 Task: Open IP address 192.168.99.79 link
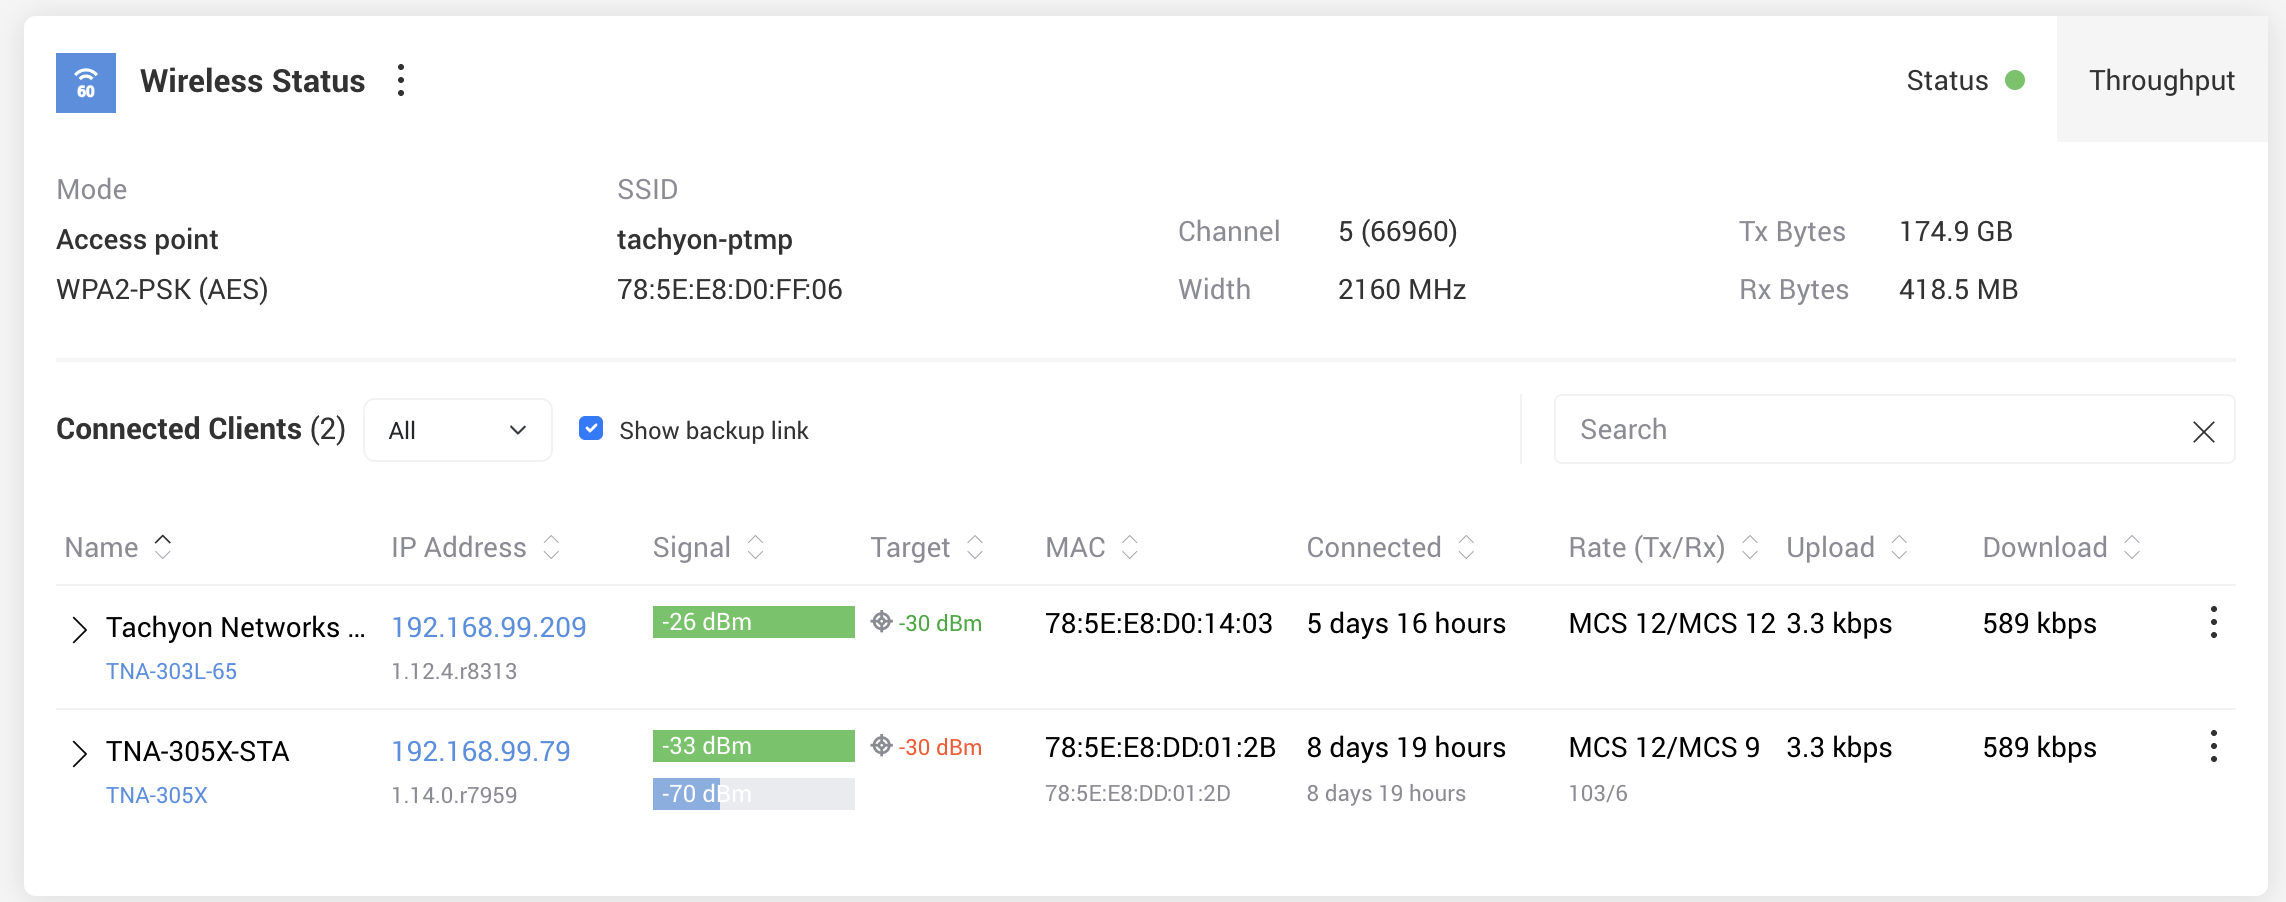[480, 751]
